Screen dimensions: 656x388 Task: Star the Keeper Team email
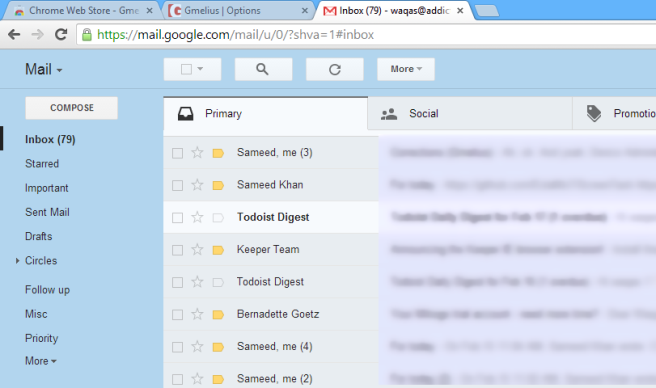(x=197, y=249)
